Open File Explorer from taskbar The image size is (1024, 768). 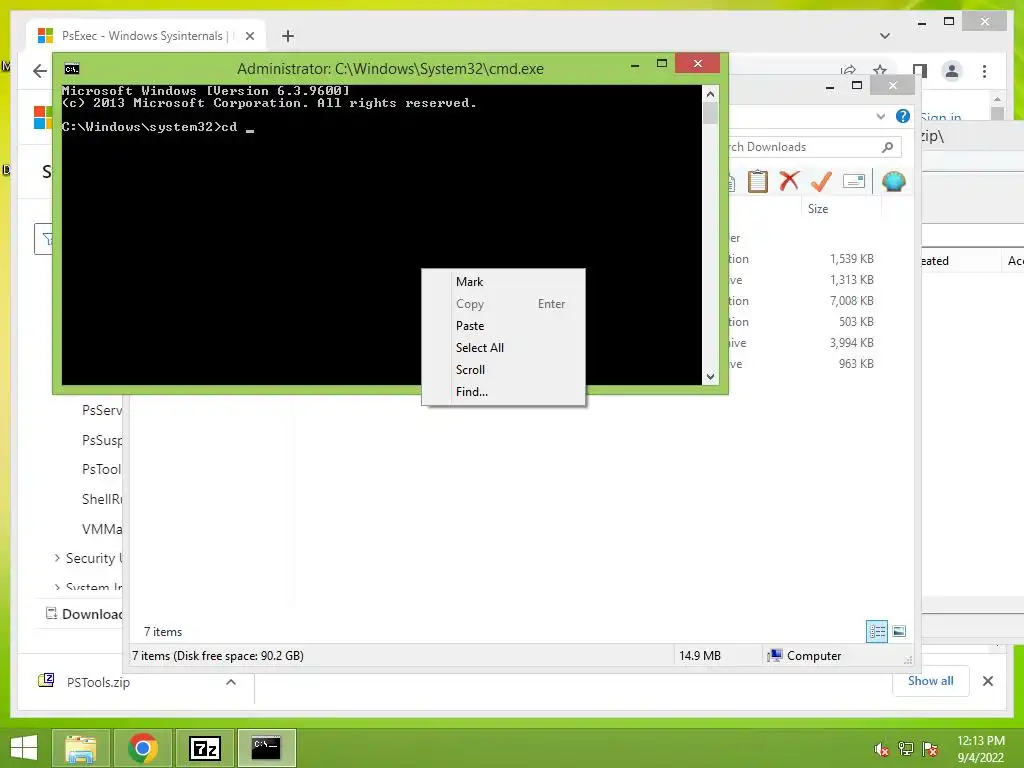click(80, 748)
